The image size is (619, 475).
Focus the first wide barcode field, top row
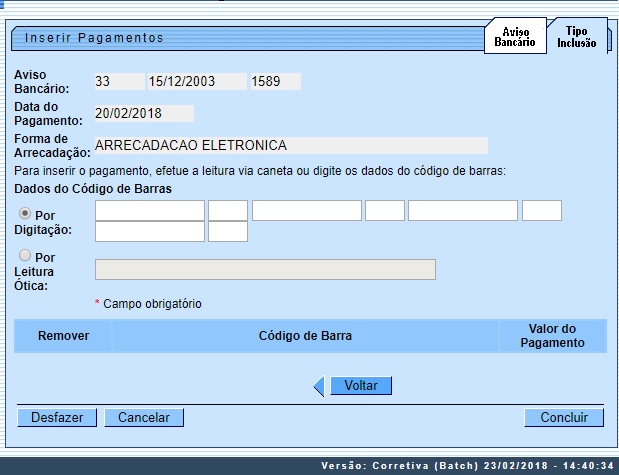150,210
